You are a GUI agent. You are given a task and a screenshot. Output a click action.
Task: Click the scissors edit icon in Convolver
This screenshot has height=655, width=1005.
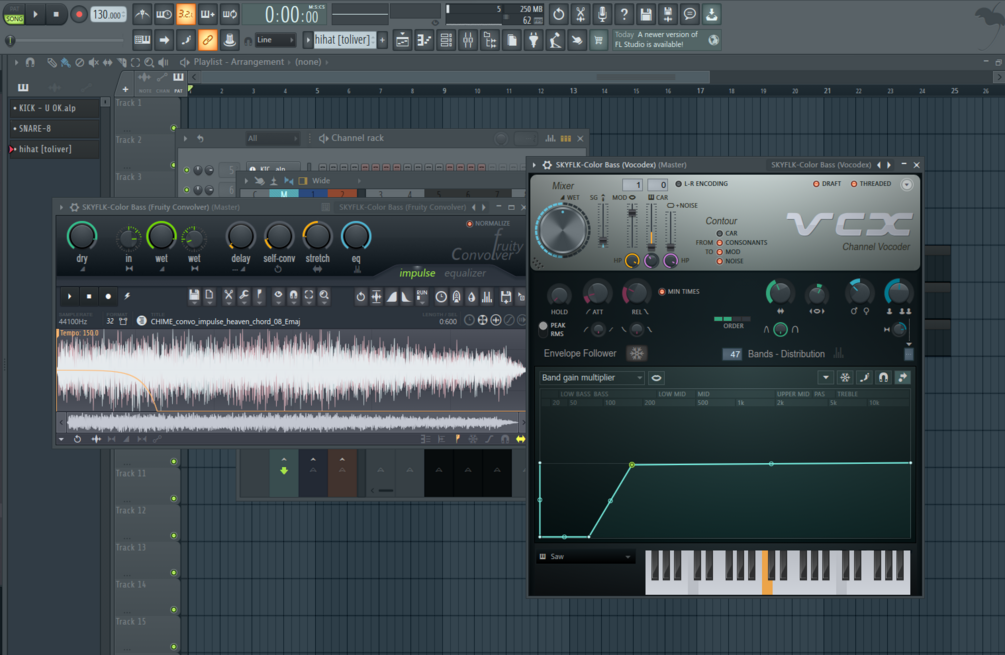(x=228, y=296)
